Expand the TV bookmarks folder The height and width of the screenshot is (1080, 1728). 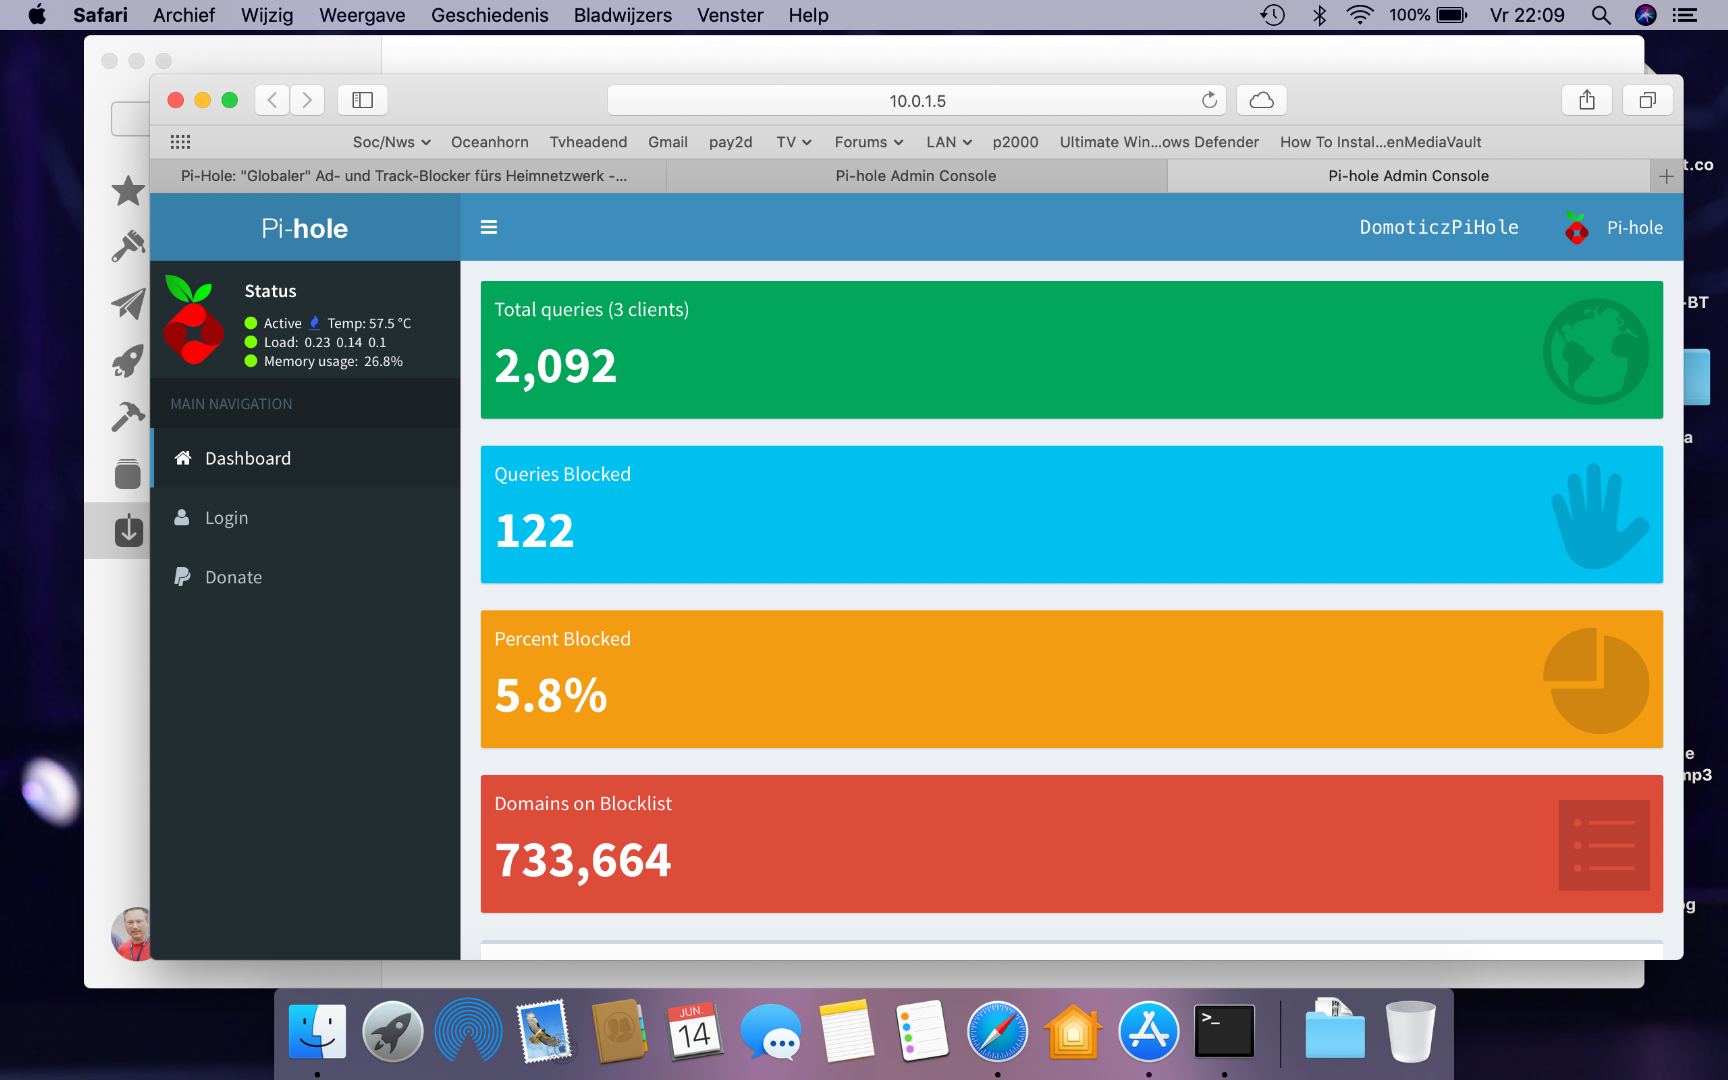pyautogui.click(x=794, y=142)
